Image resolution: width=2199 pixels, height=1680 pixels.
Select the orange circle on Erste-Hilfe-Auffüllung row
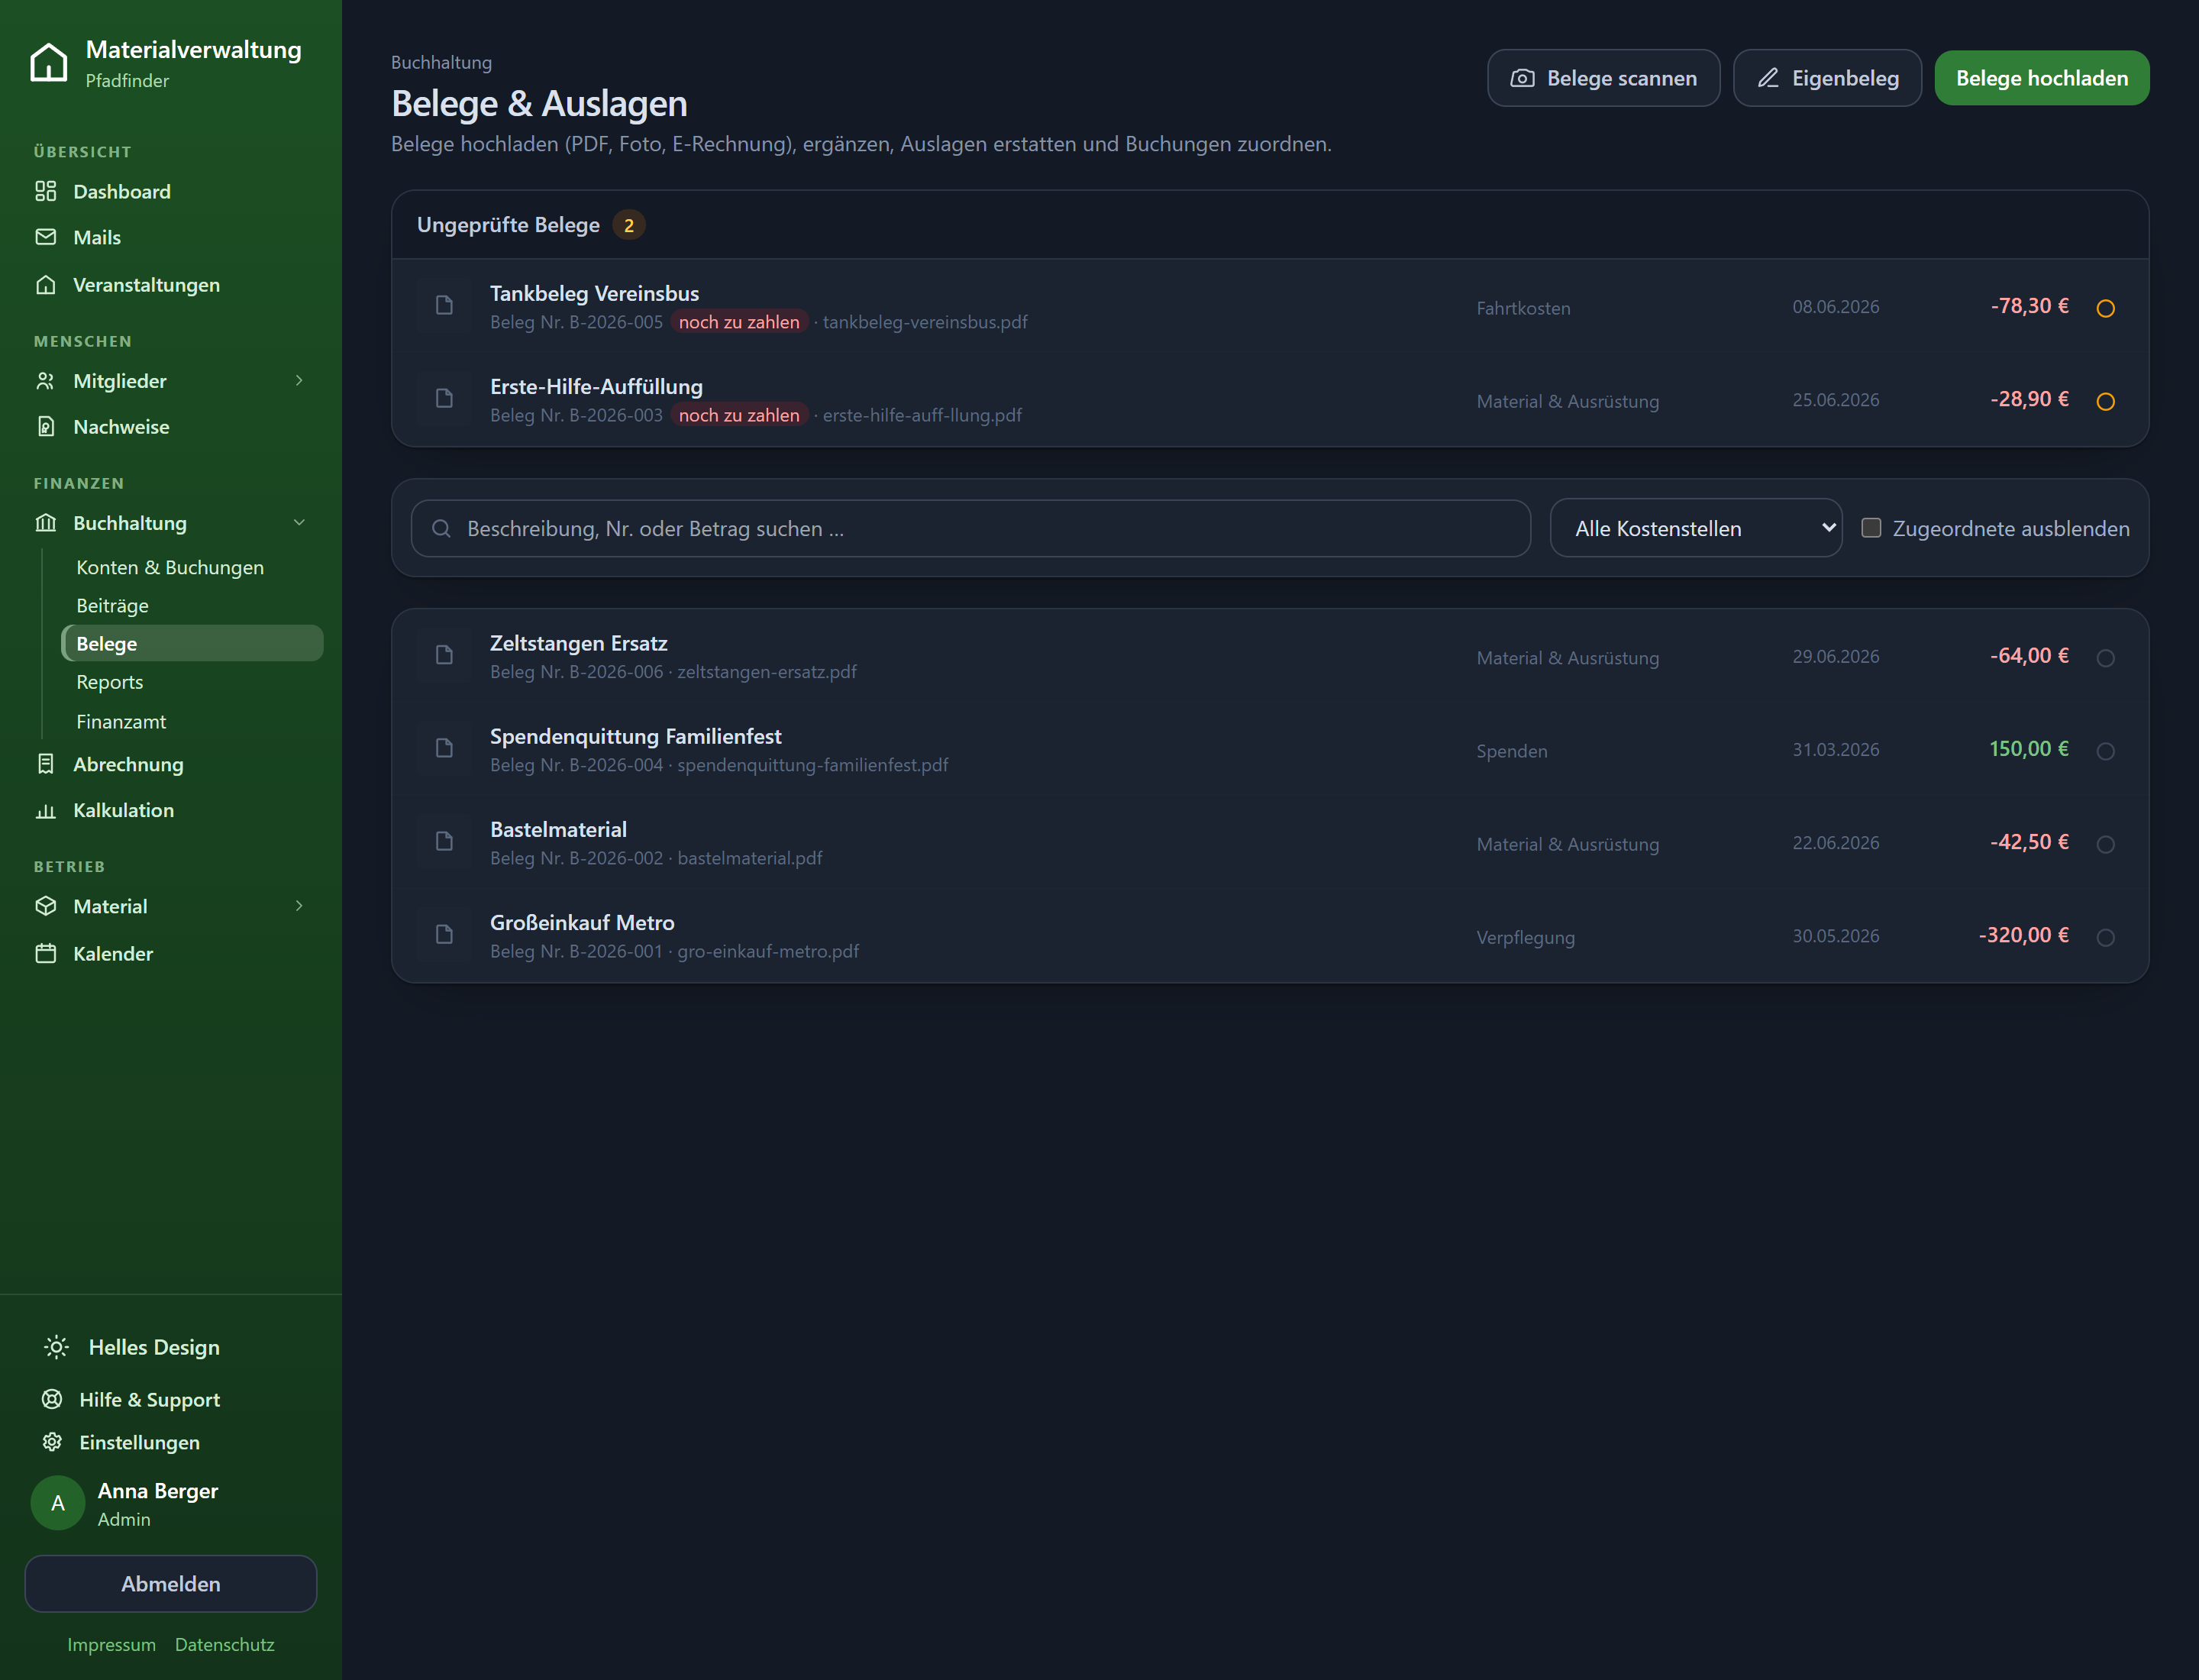pyautogui.click(x=2105, y=401)
